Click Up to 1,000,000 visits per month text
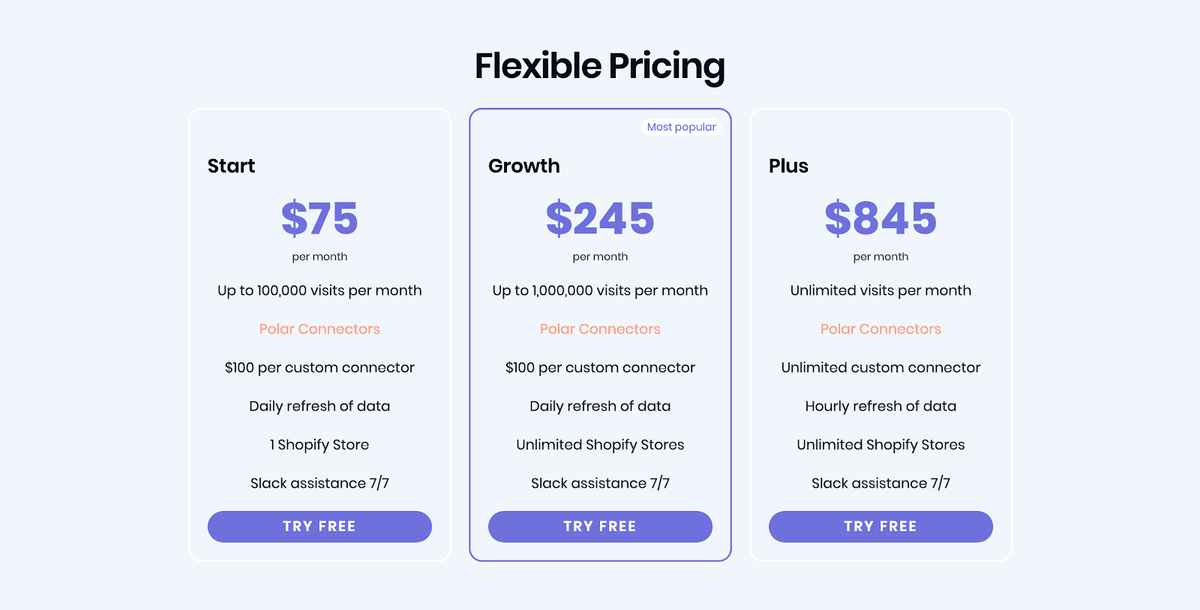The width and height of the screenshot is (1200, 610). (x=600, y=291)
